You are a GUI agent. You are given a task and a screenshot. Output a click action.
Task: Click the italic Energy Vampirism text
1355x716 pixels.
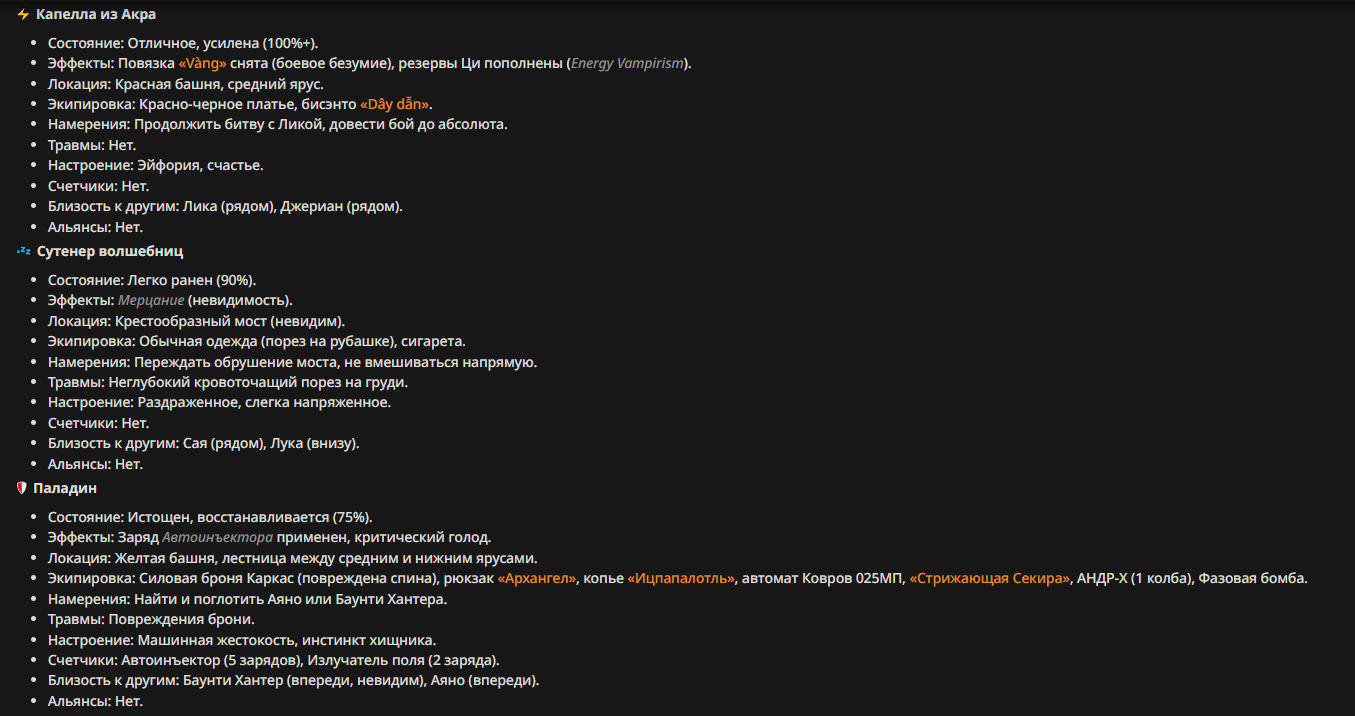[627, 63]
